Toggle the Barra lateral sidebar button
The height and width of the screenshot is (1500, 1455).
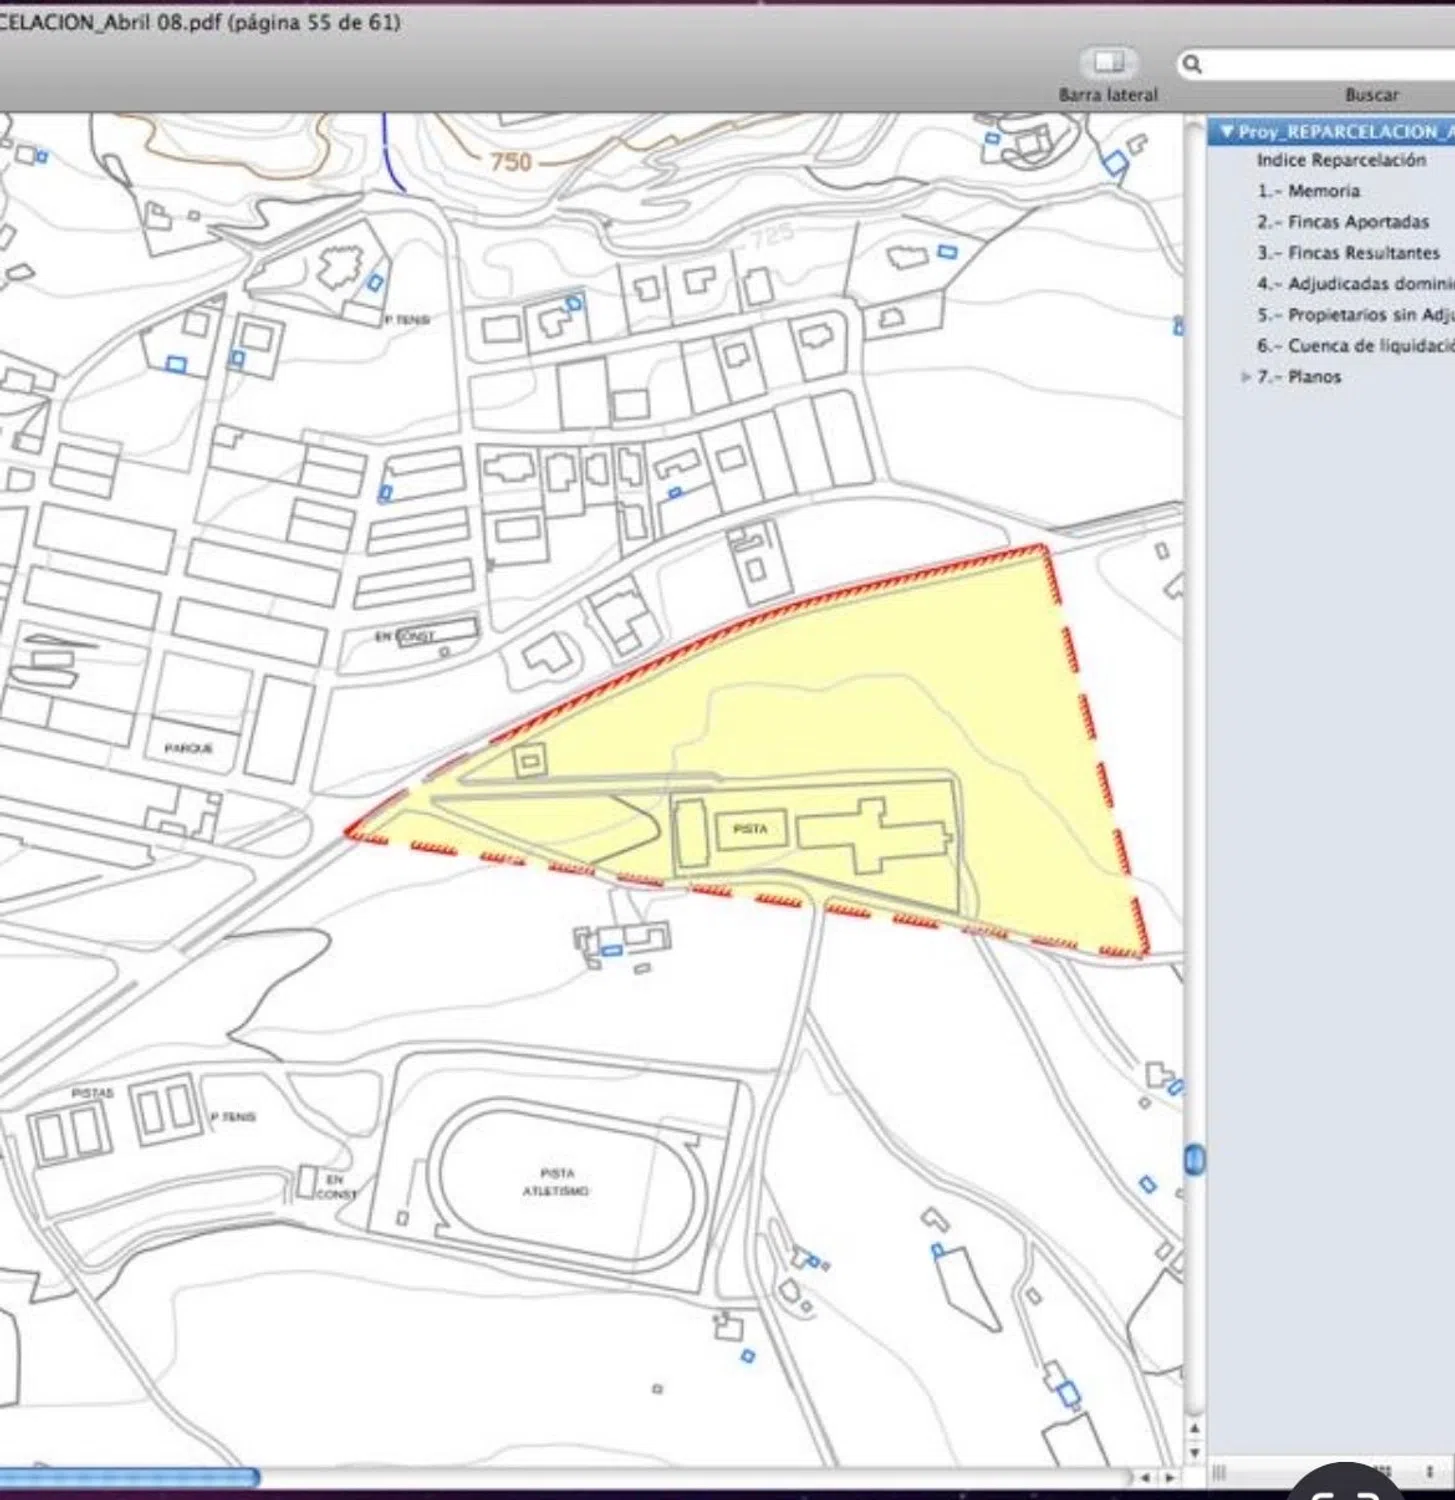(x=1108, y=63)
